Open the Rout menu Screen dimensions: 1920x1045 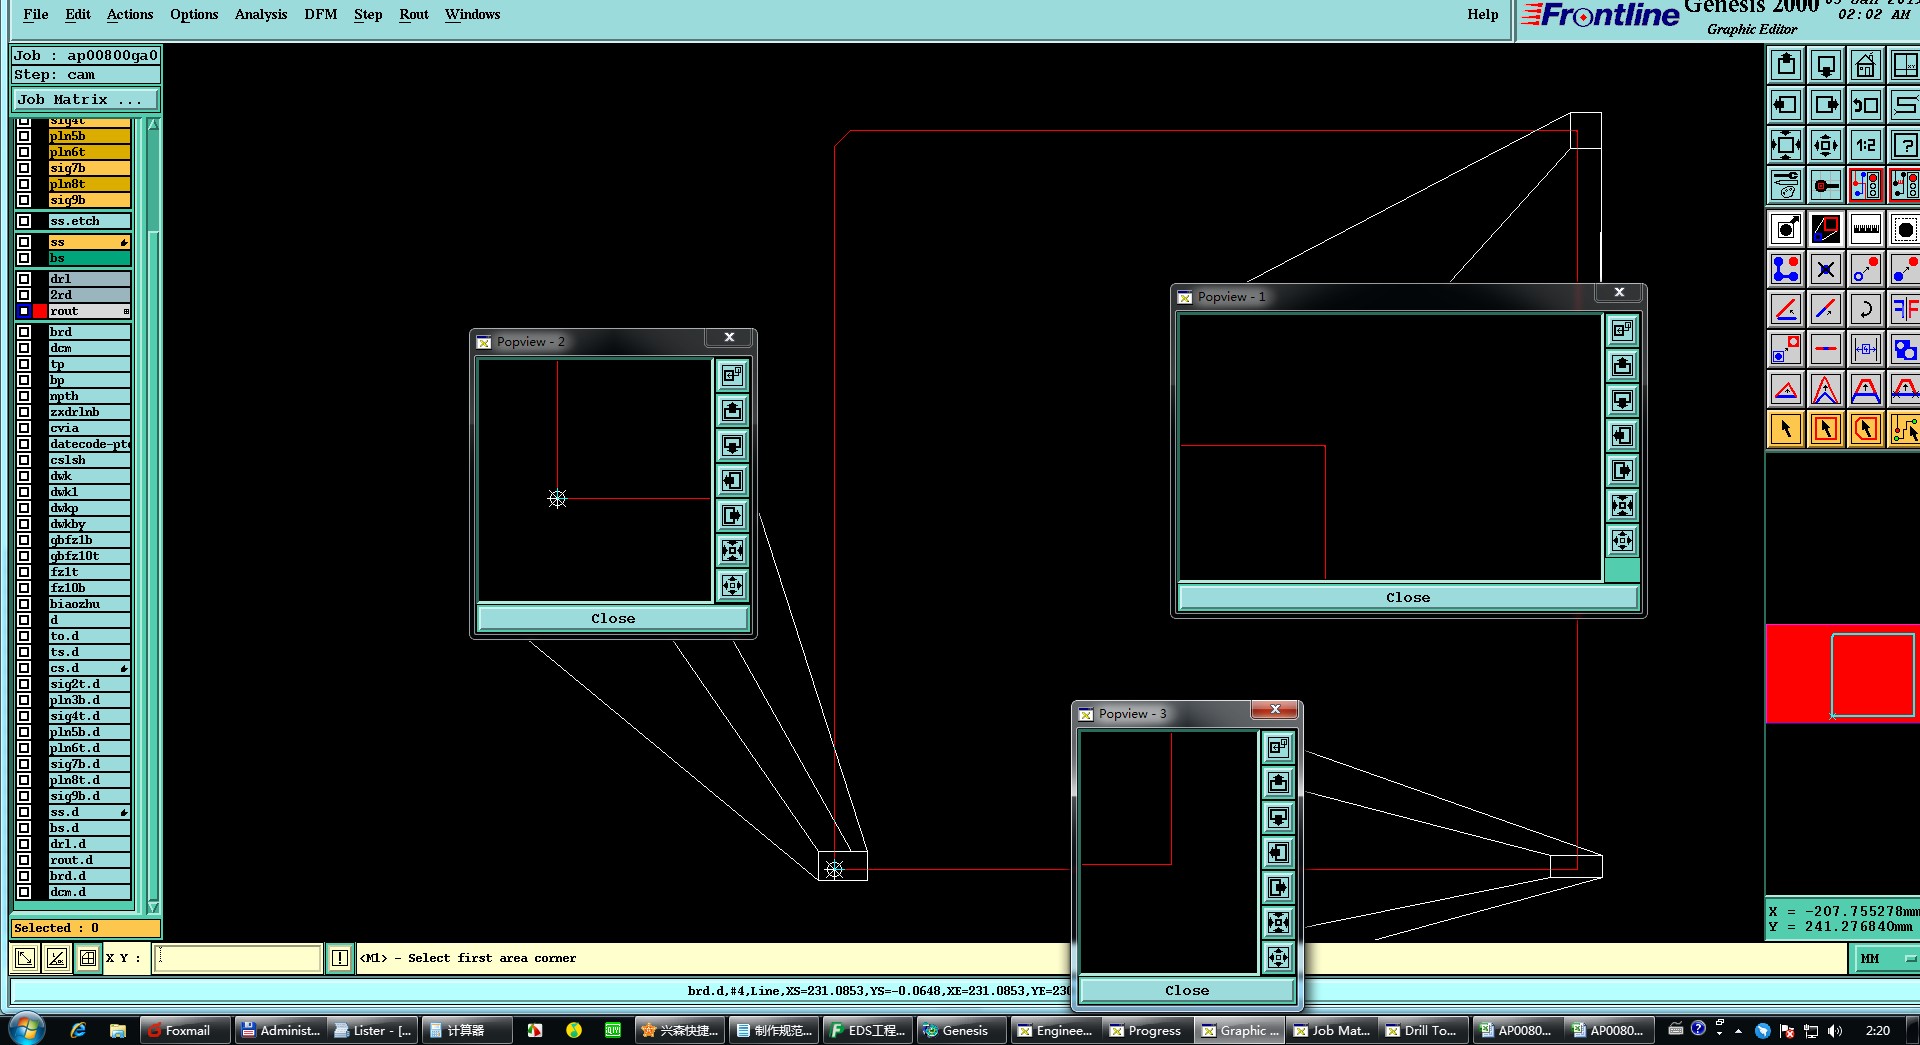point(414,14)
